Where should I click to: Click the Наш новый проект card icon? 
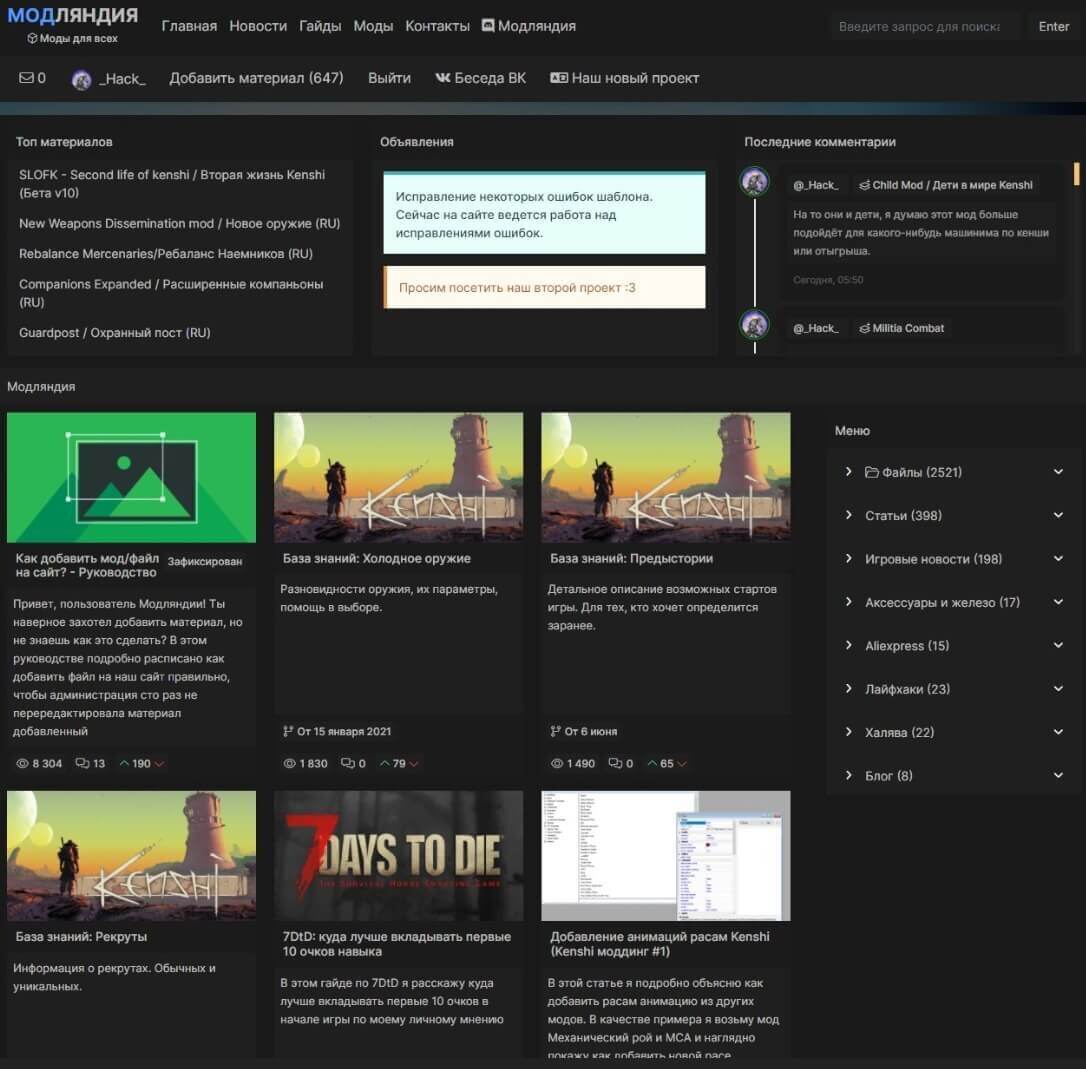[559, 78]
